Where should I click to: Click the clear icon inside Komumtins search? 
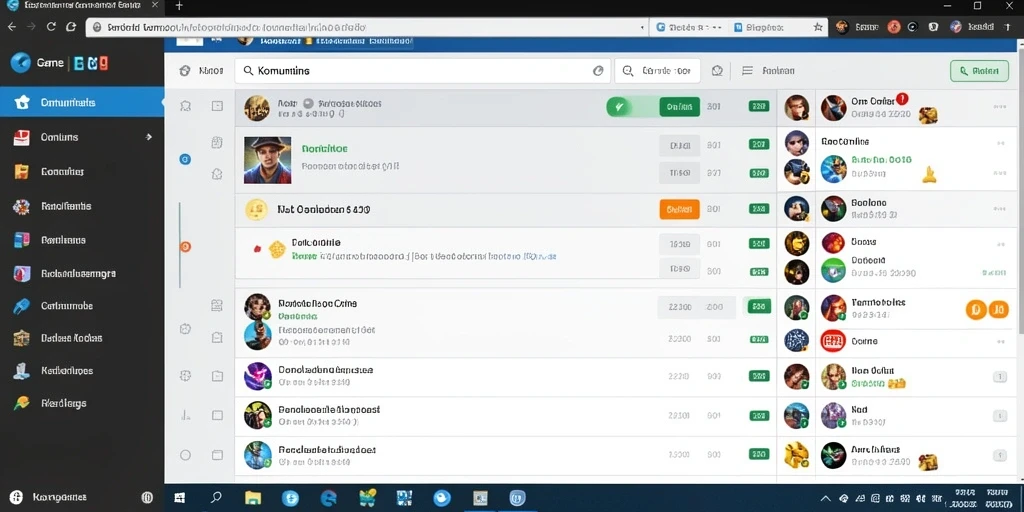[598, 71]
